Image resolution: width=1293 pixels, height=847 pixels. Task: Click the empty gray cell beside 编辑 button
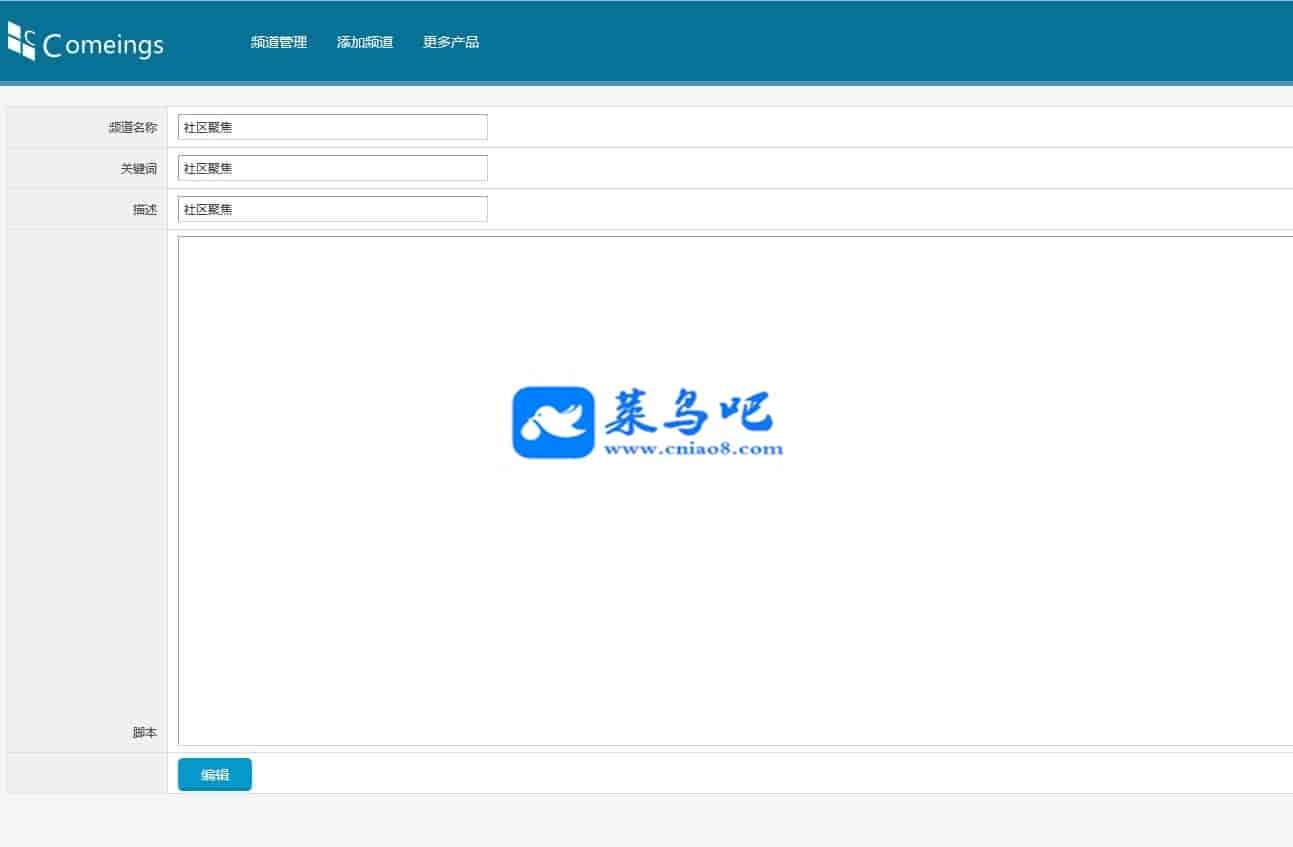(x=87, y=774)
